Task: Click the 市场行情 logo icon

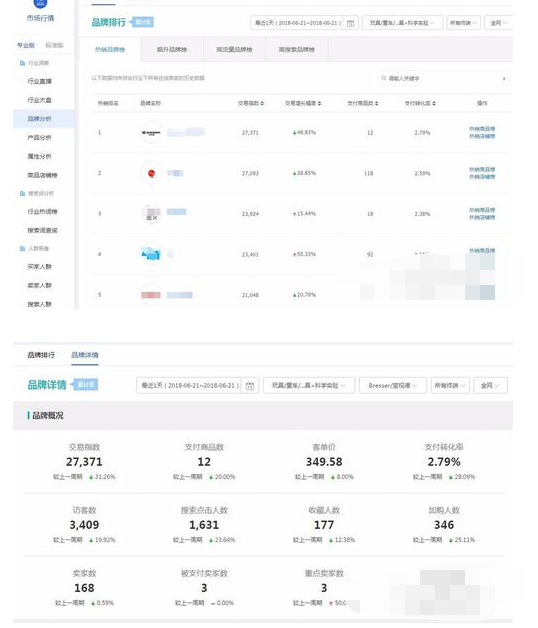Action: 40,4
